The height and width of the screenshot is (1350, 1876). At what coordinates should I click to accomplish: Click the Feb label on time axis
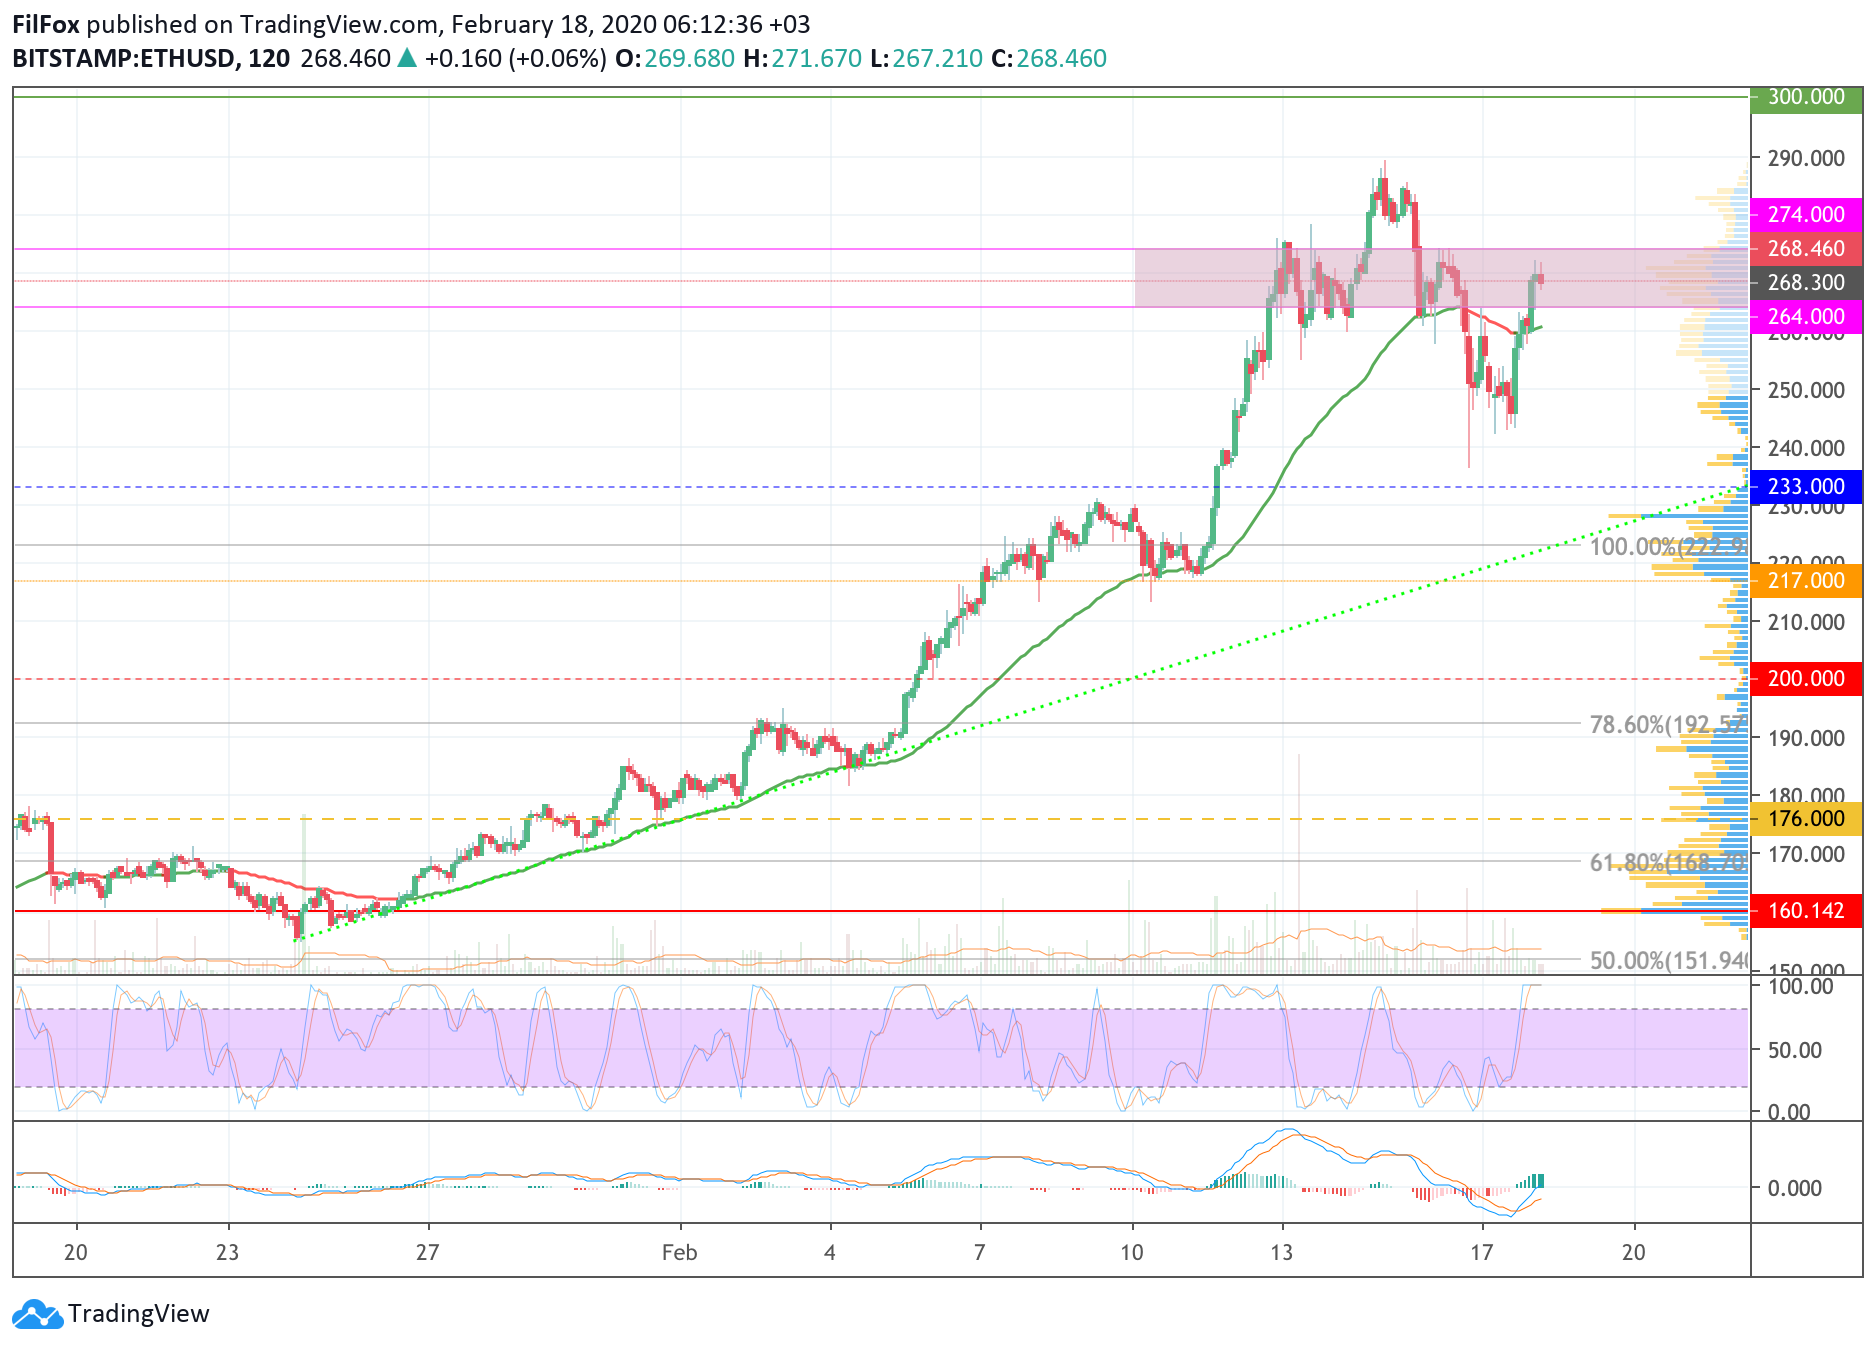679,1252
